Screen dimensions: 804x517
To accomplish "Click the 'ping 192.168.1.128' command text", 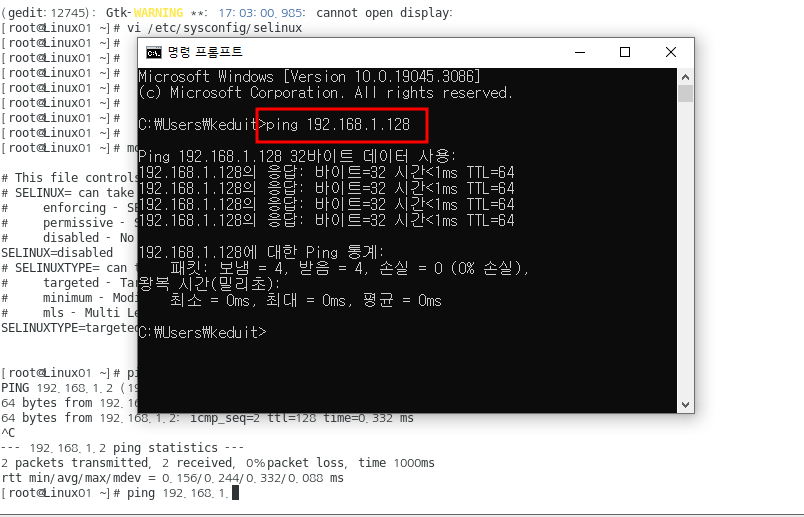I will pos(337,125).
